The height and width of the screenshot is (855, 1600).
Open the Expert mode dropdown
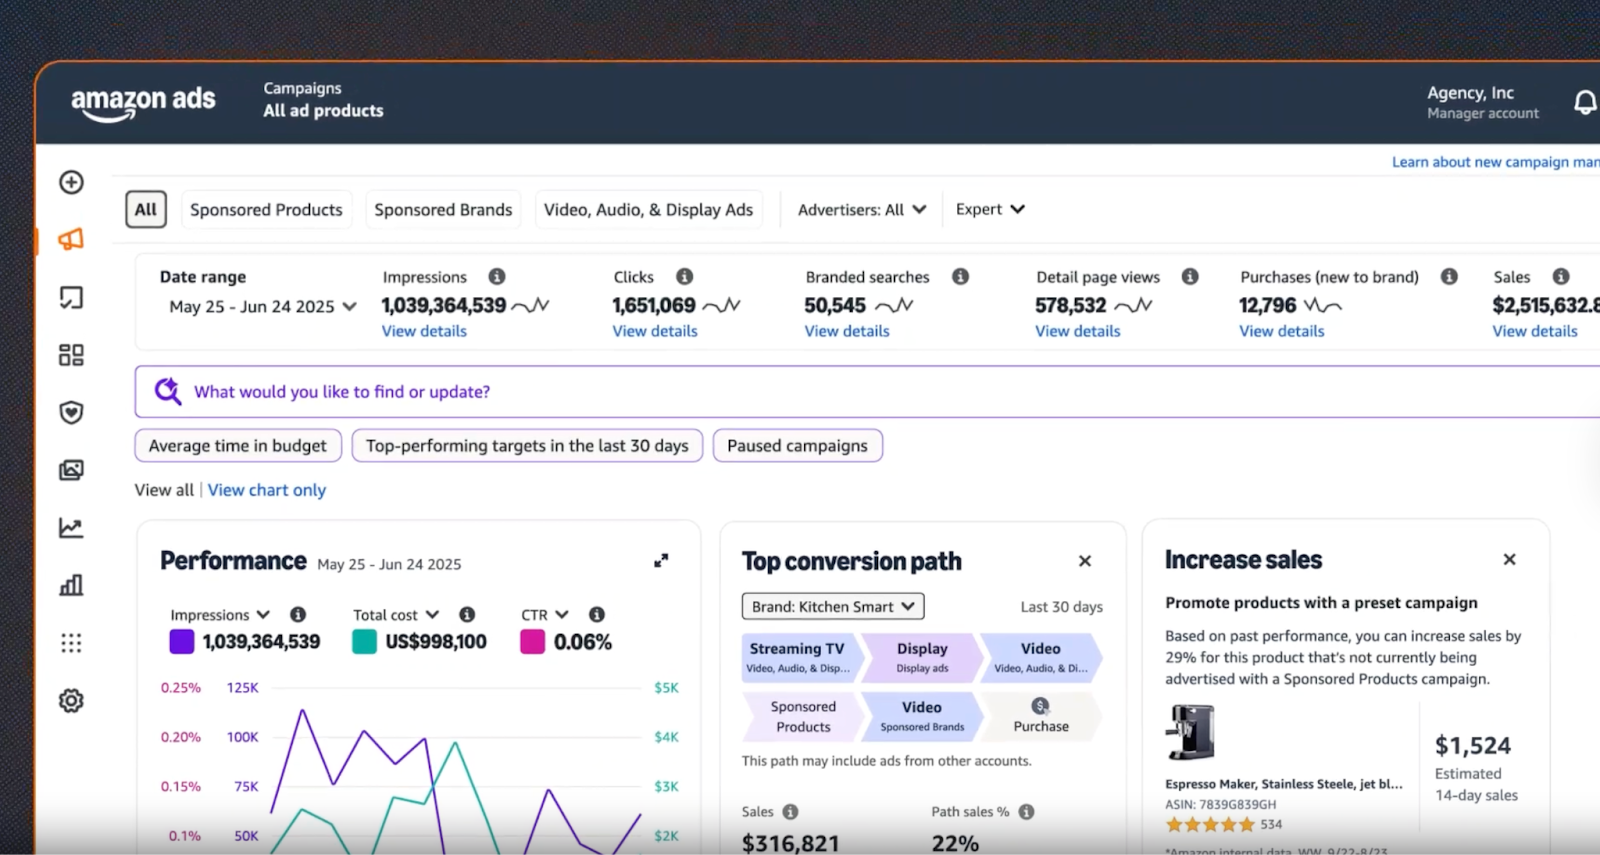[990, 209]
